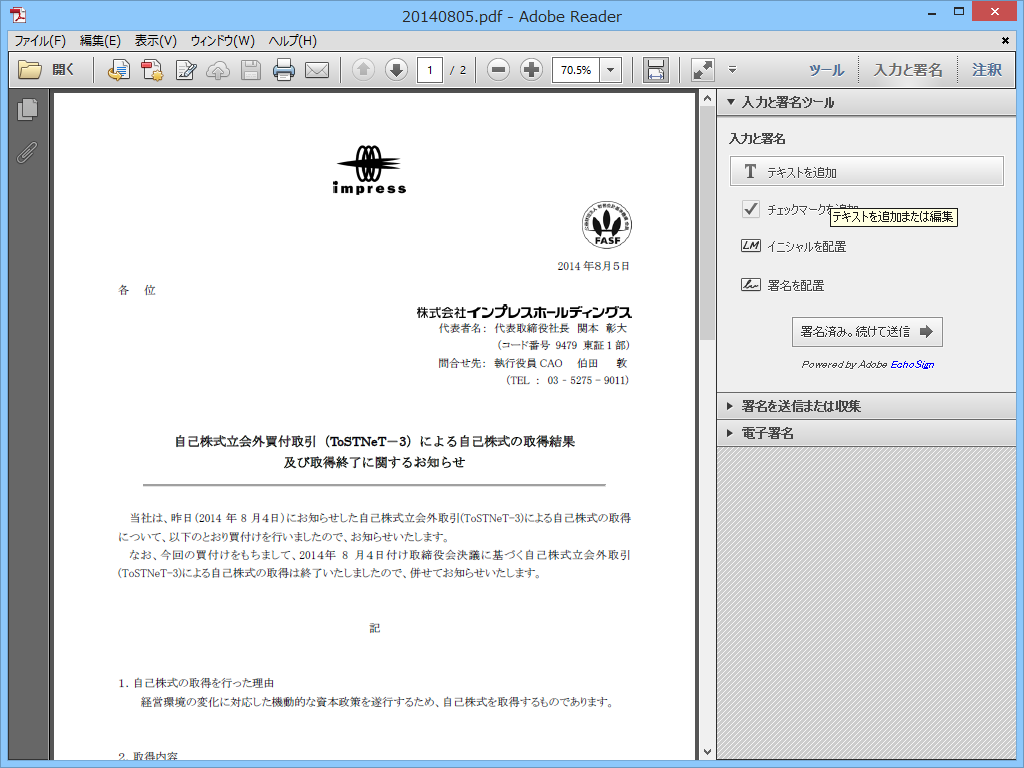Click the テキストを追加 button
Image resolution: width=1024 pixels, height=768 pixels.
tap(867, 171)
